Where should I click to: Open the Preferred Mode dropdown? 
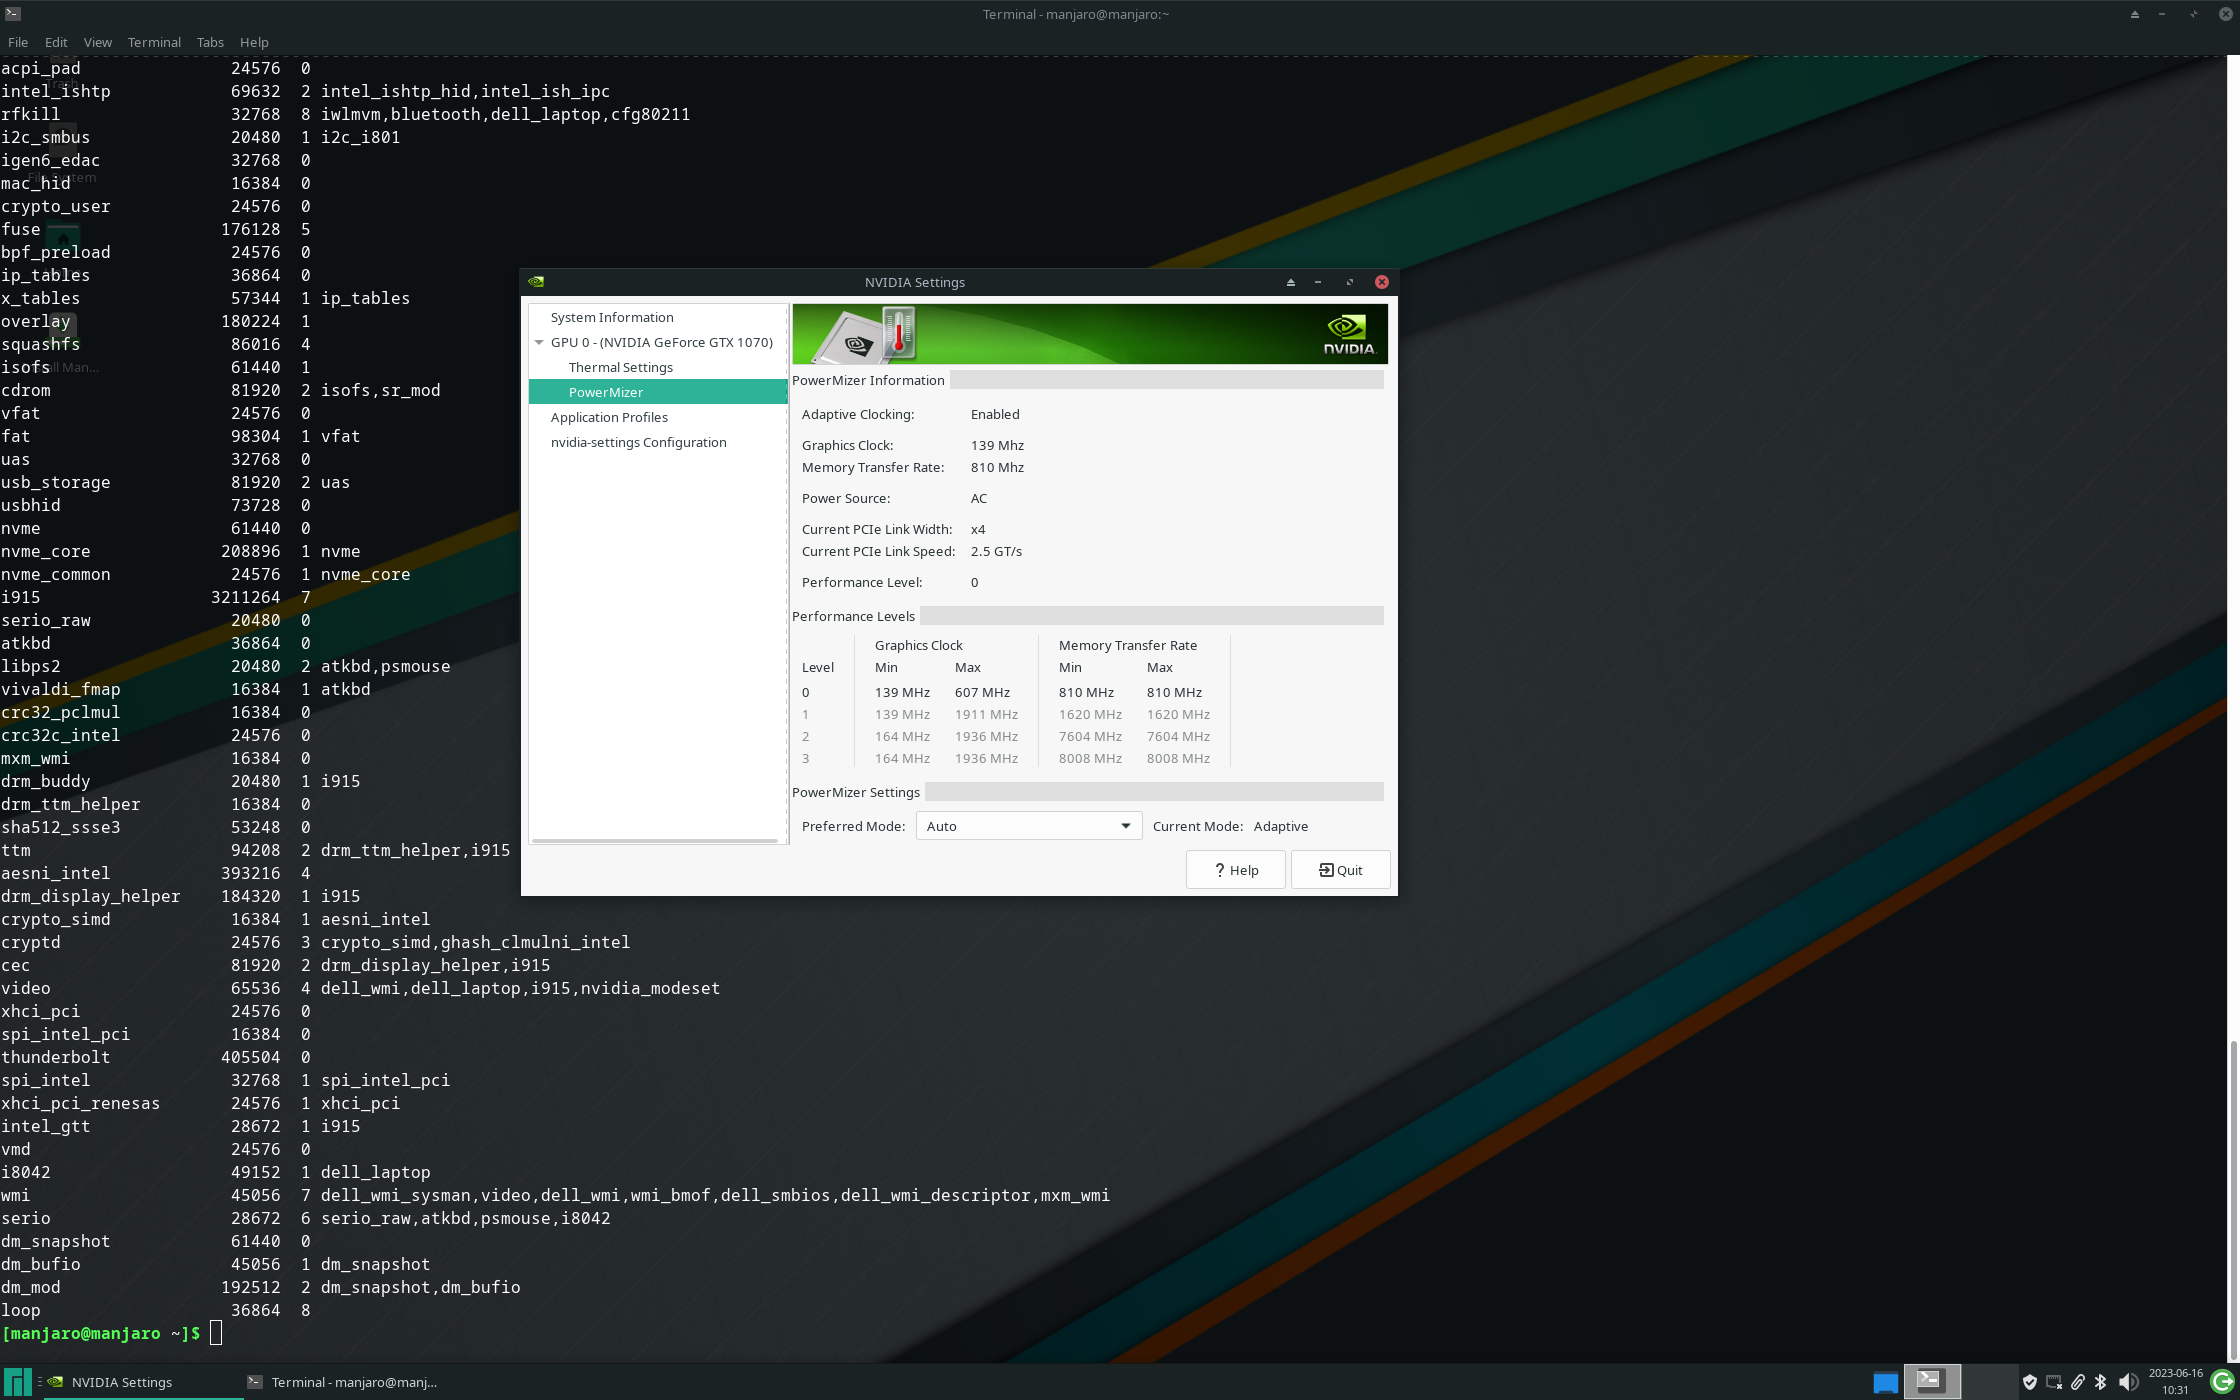click(1028, 826)
